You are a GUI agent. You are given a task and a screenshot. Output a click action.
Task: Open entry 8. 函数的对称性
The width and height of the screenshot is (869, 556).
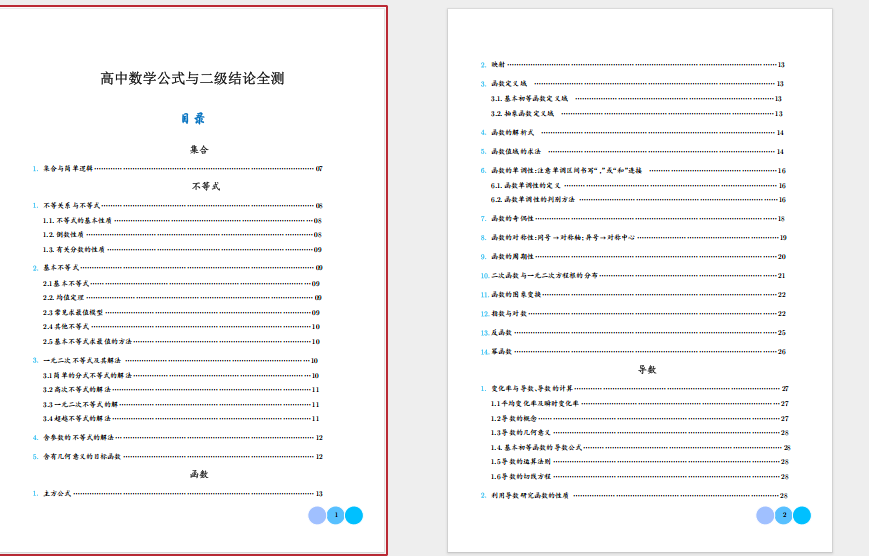tap(633, 237)
